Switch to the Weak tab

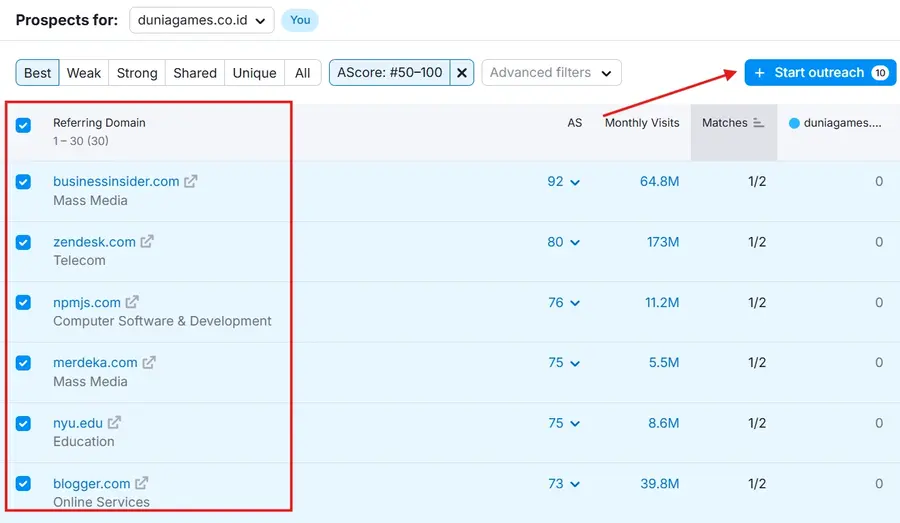[83, 73]
